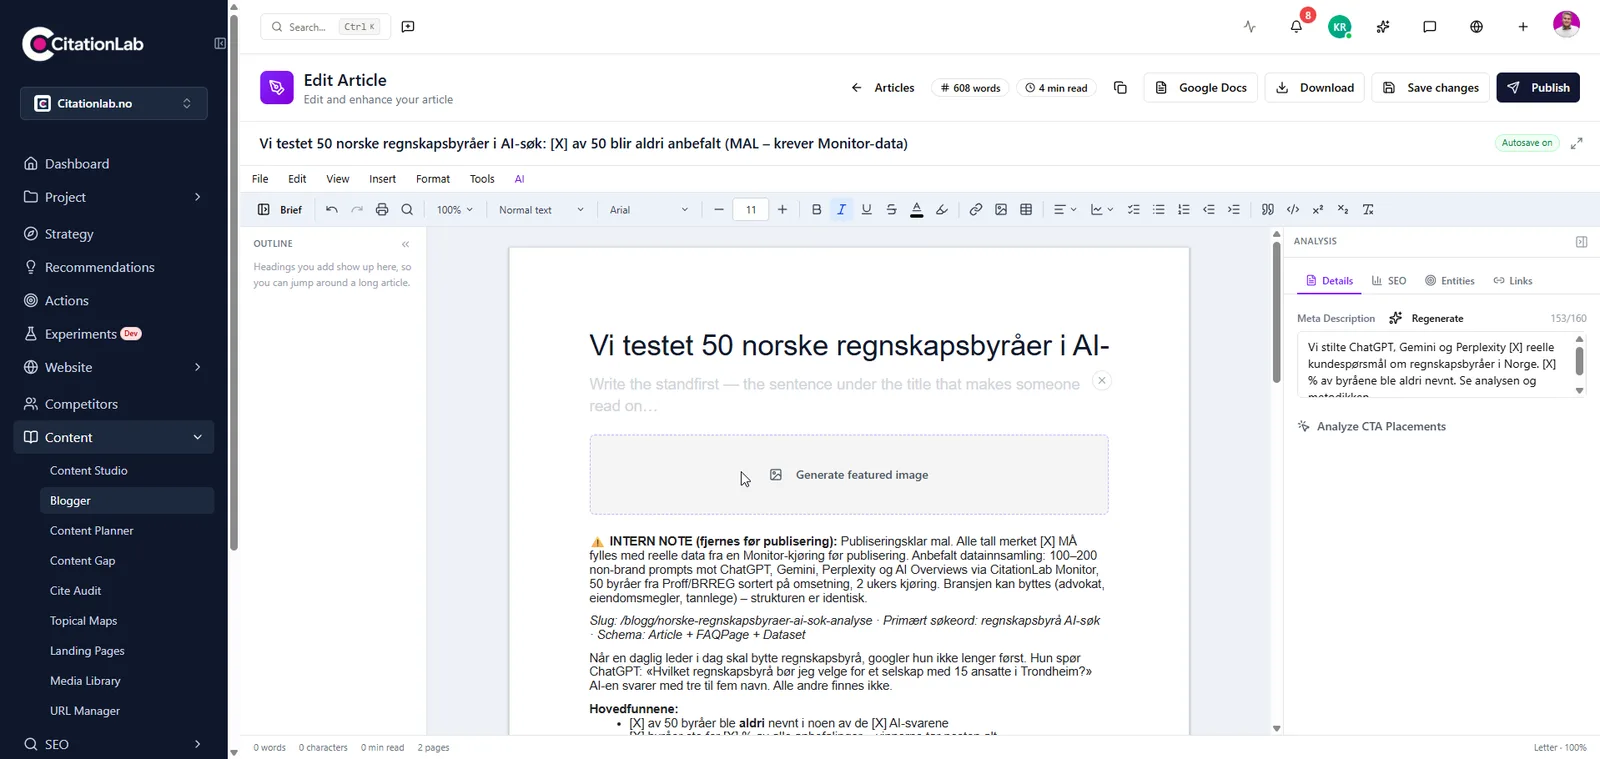Redo the last action
The image size is (1600, 759).
(x=357, y=210)
